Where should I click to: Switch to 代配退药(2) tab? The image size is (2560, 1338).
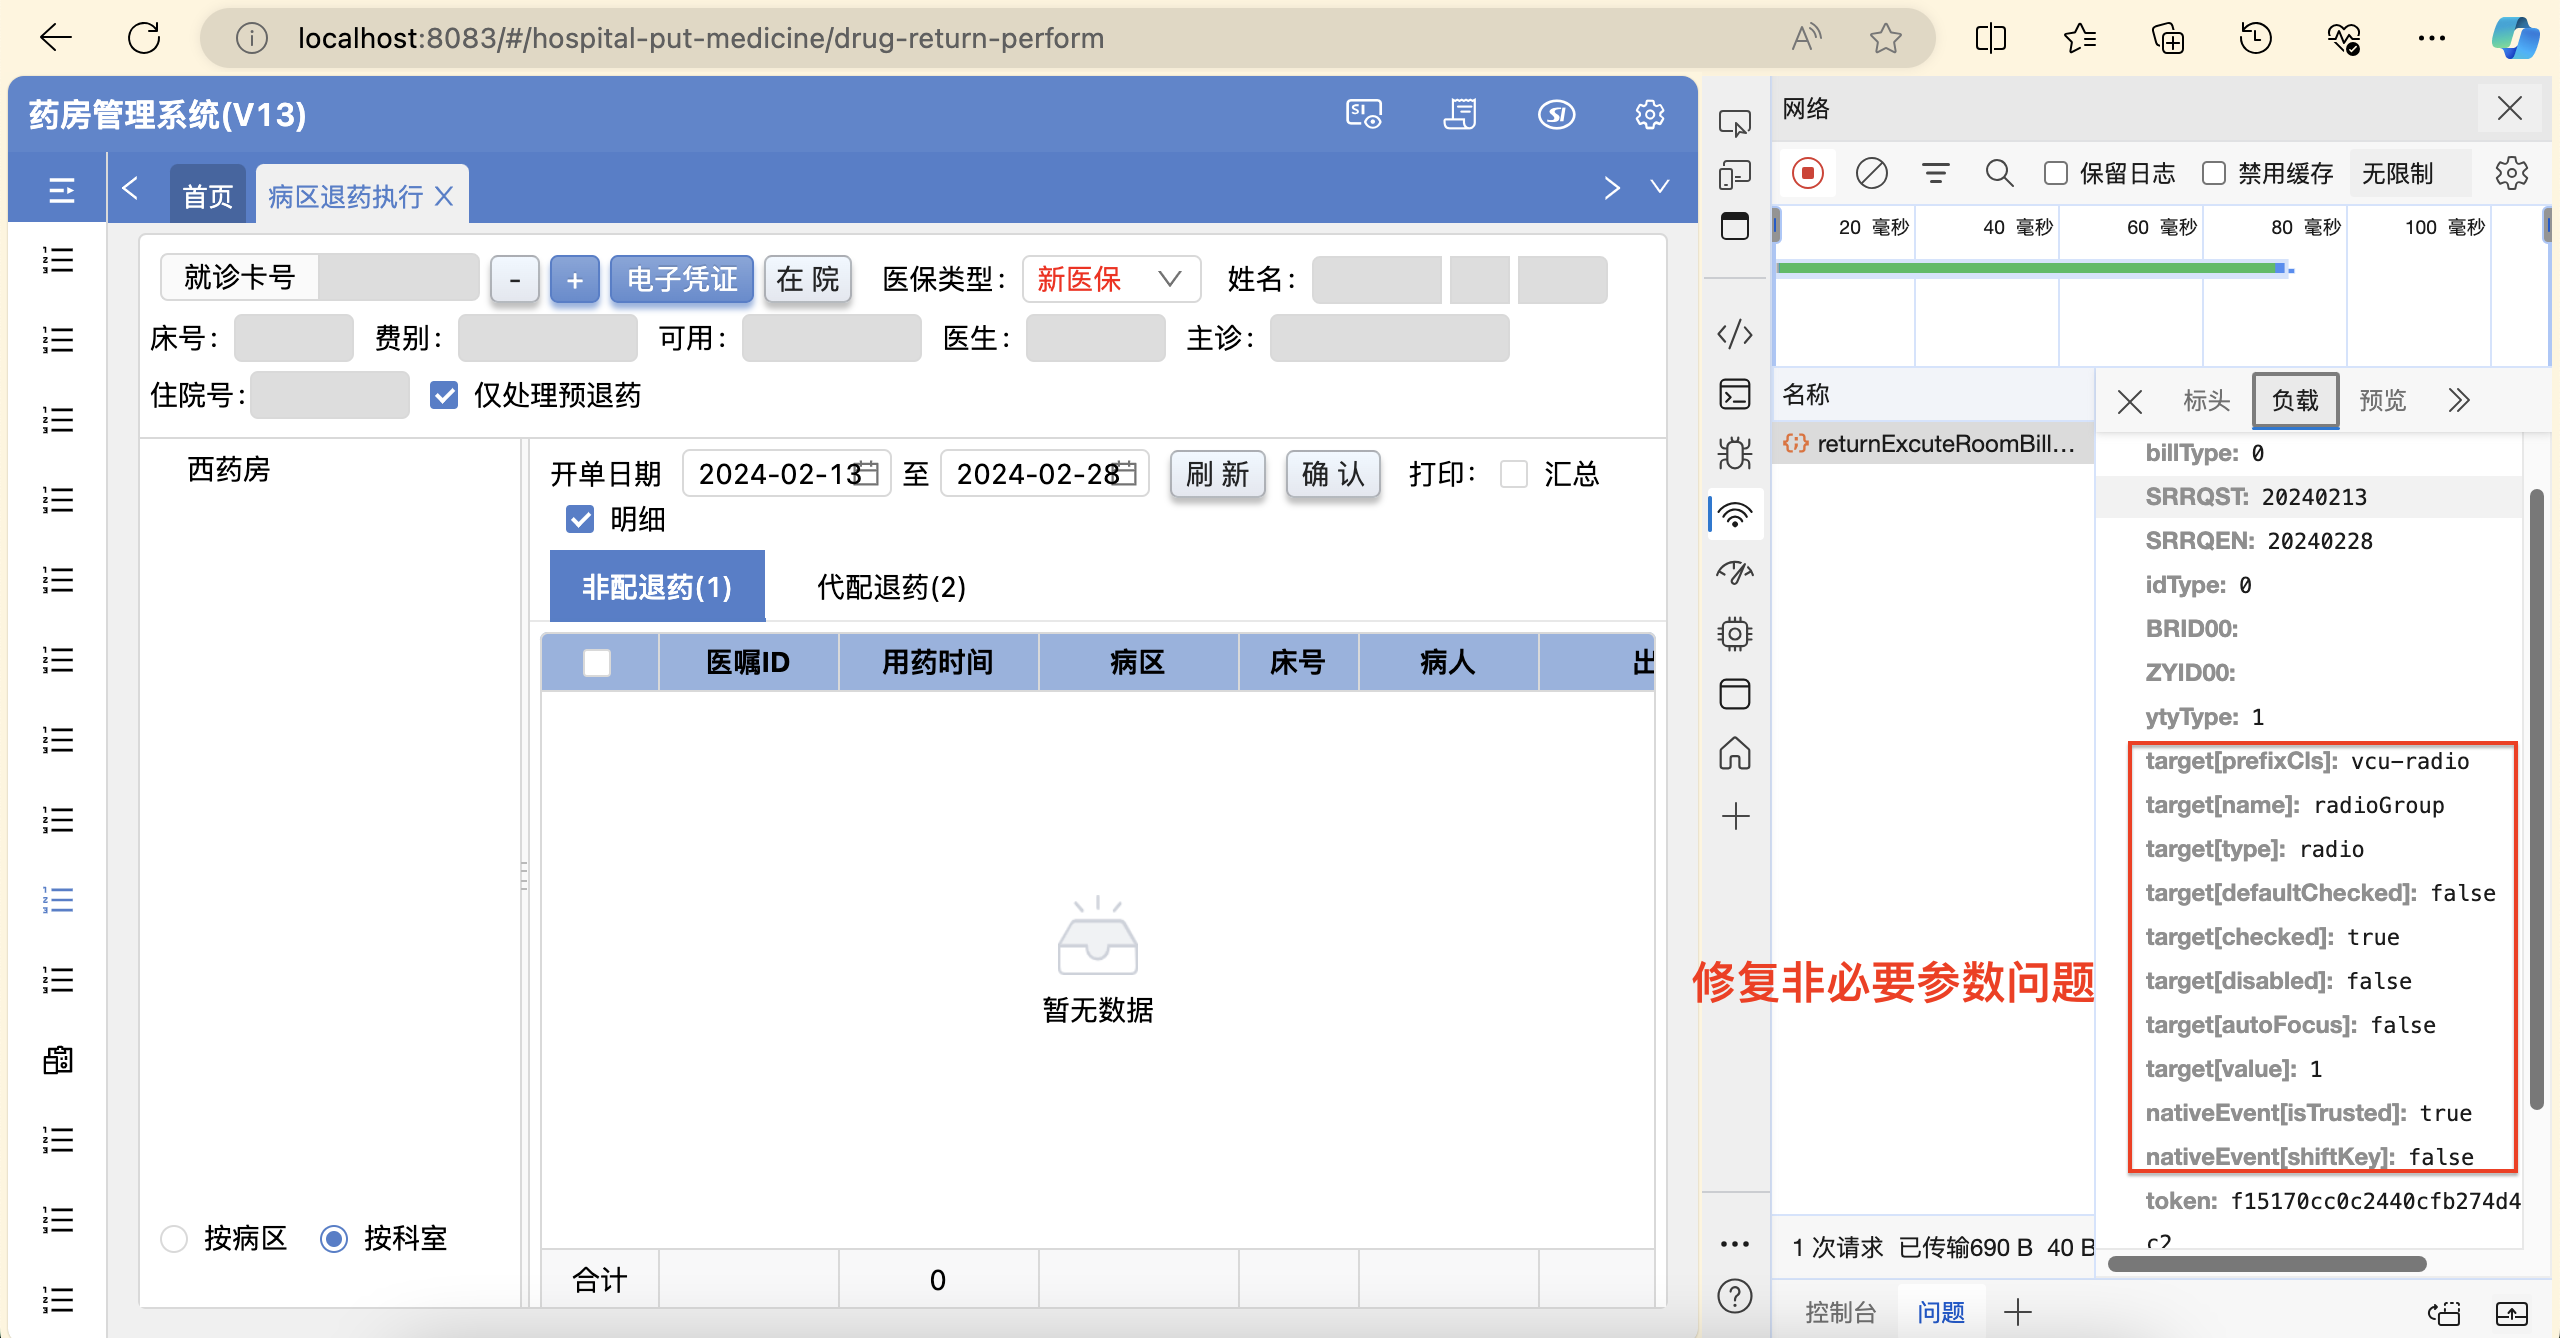tap(891, 587)
